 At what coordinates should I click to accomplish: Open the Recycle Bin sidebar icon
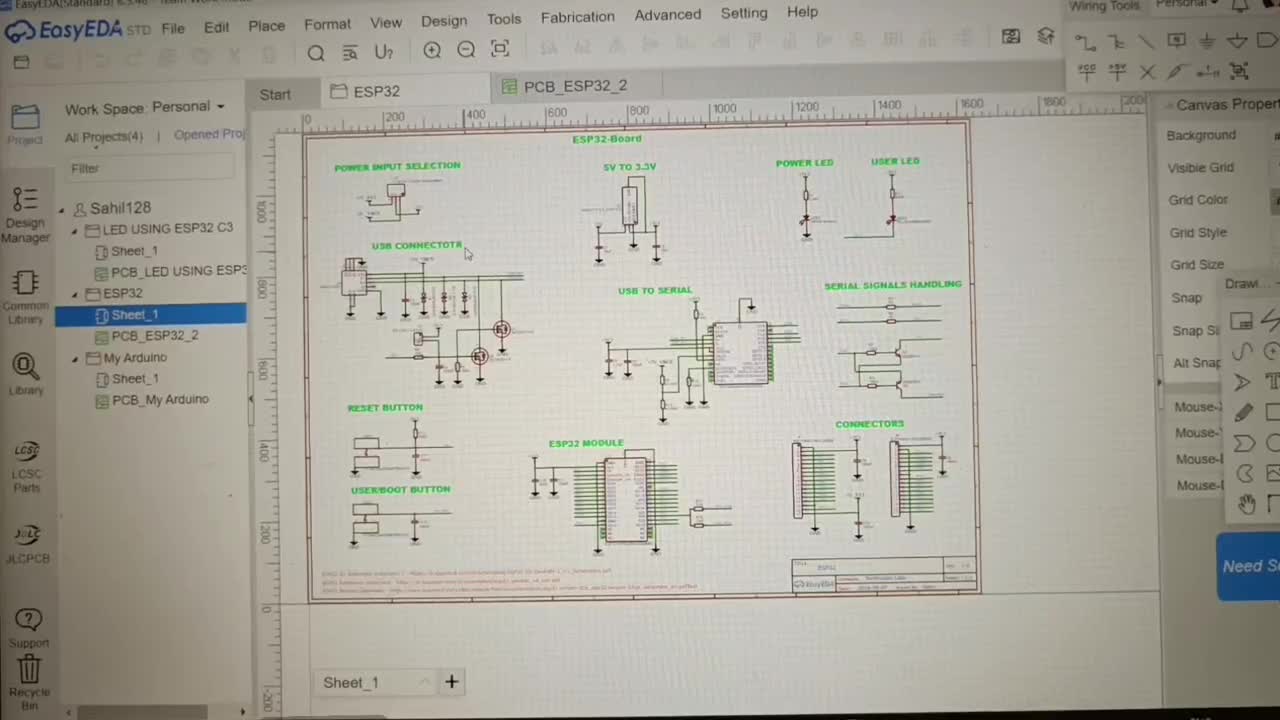[x=29, y=683]
